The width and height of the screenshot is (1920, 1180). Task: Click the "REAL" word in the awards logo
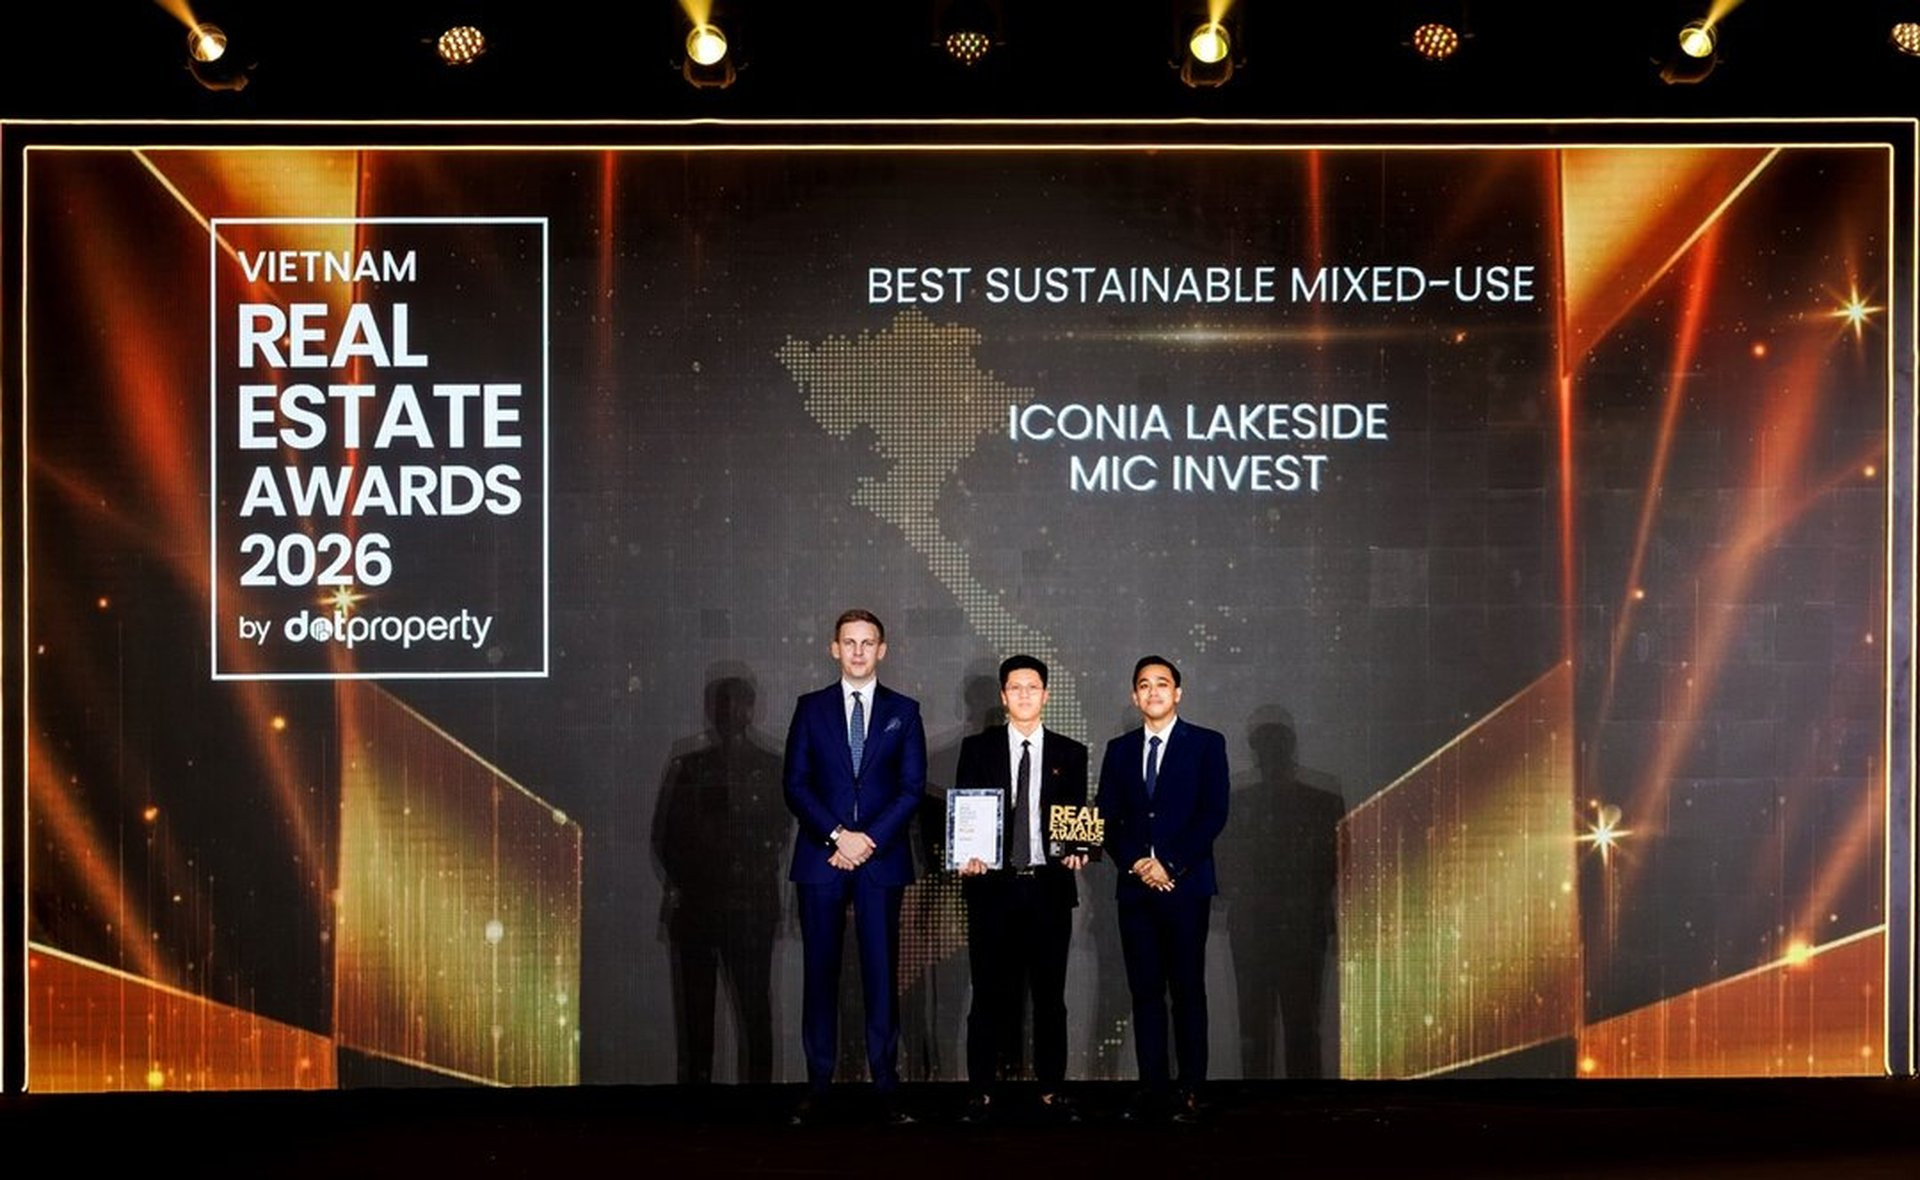[332, 337]
